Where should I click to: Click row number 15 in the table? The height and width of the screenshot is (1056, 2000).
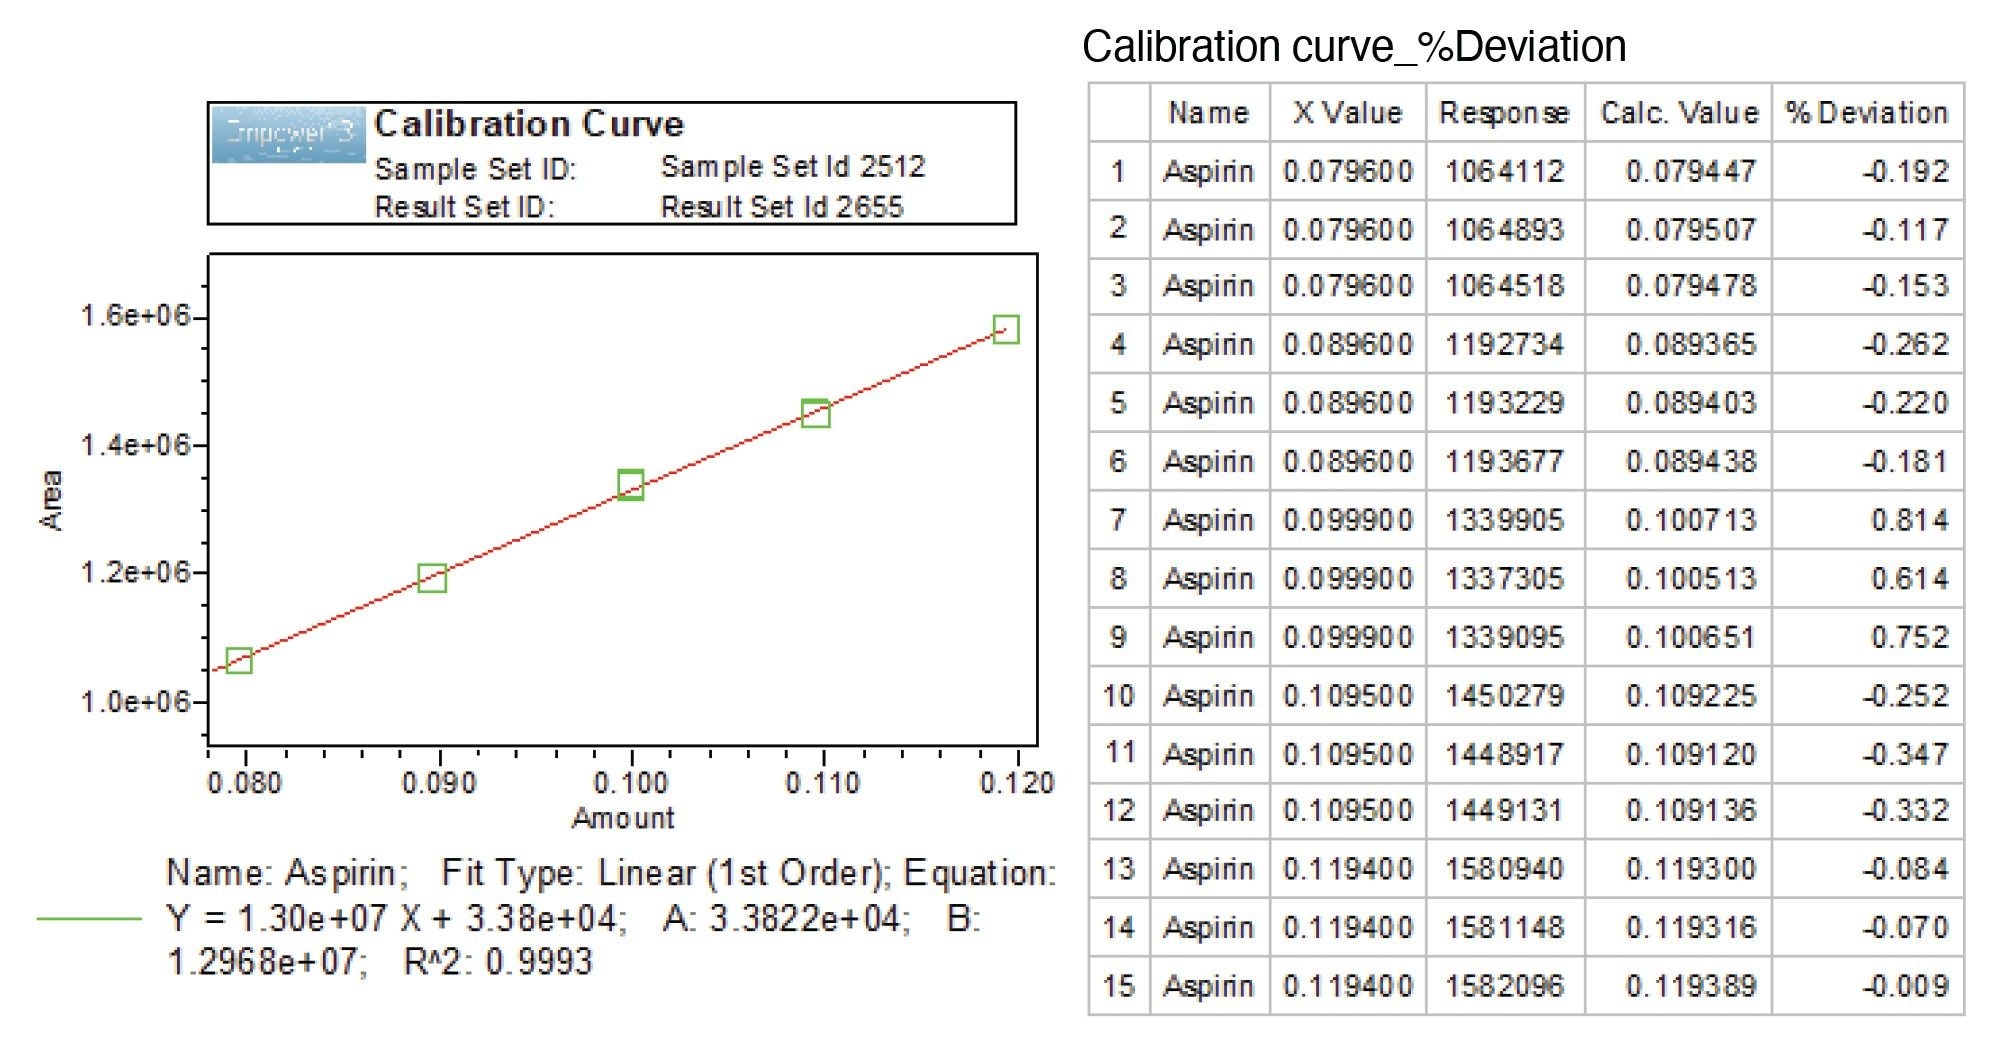click(1118, 986)
